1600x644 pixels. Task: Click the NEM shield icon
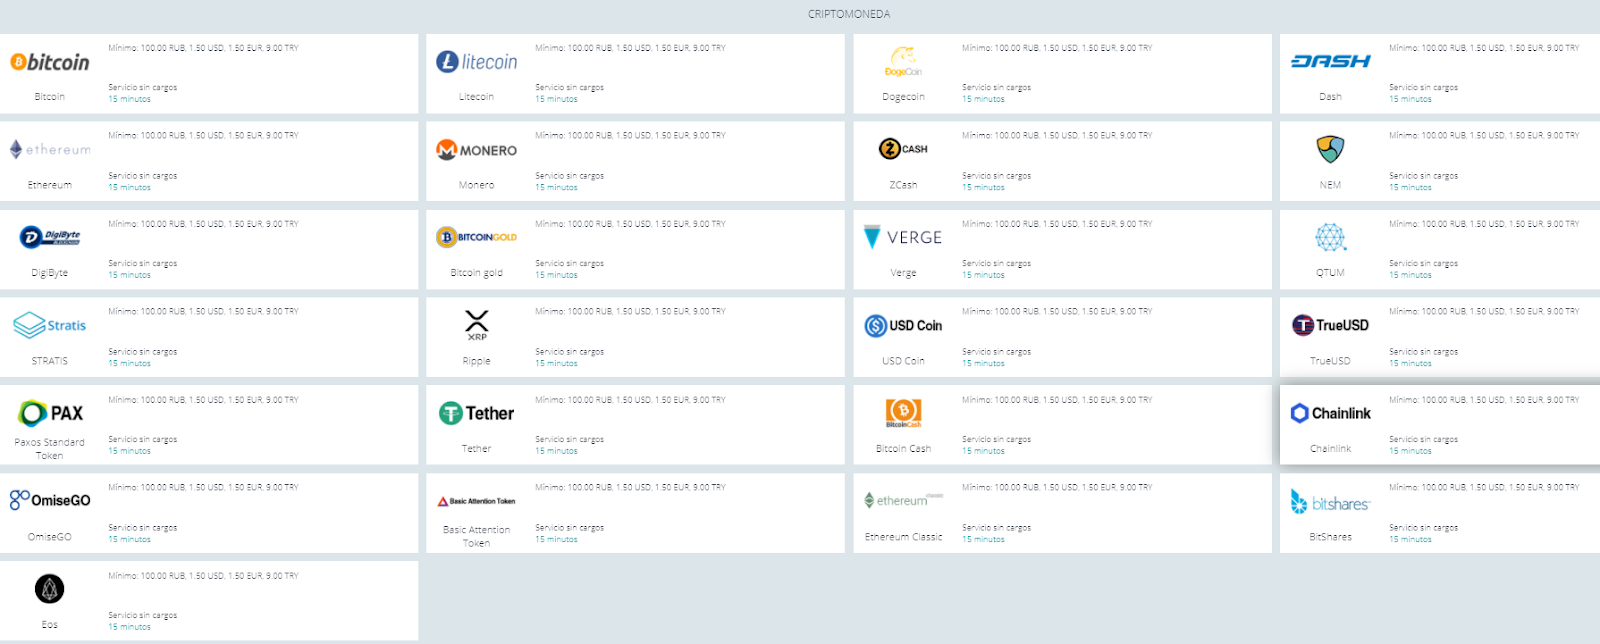1330,149
